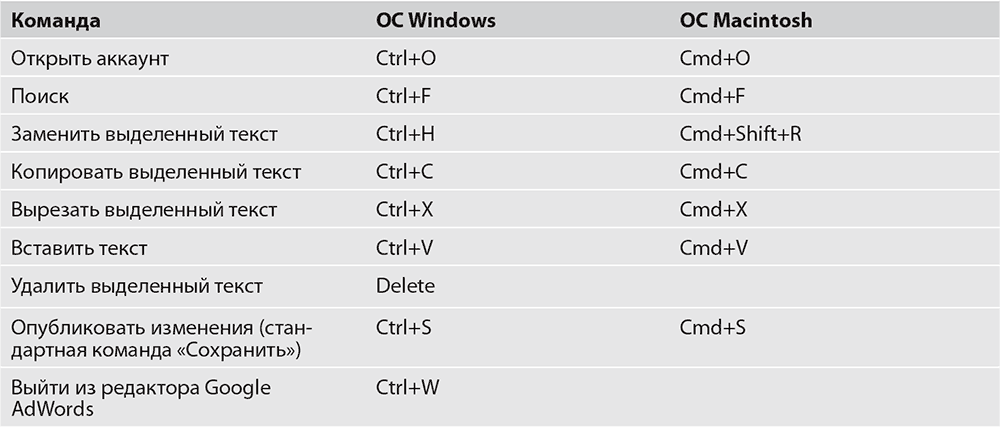
Task: Click the Ctrl+W shortcut cell
Action: pos(407,386)
